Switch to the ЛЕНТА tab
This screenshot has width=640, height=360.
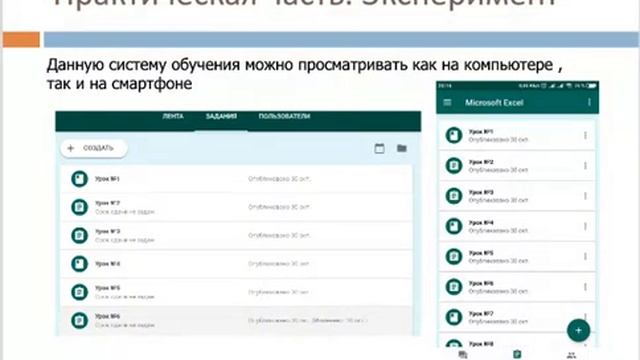point(173,116)
